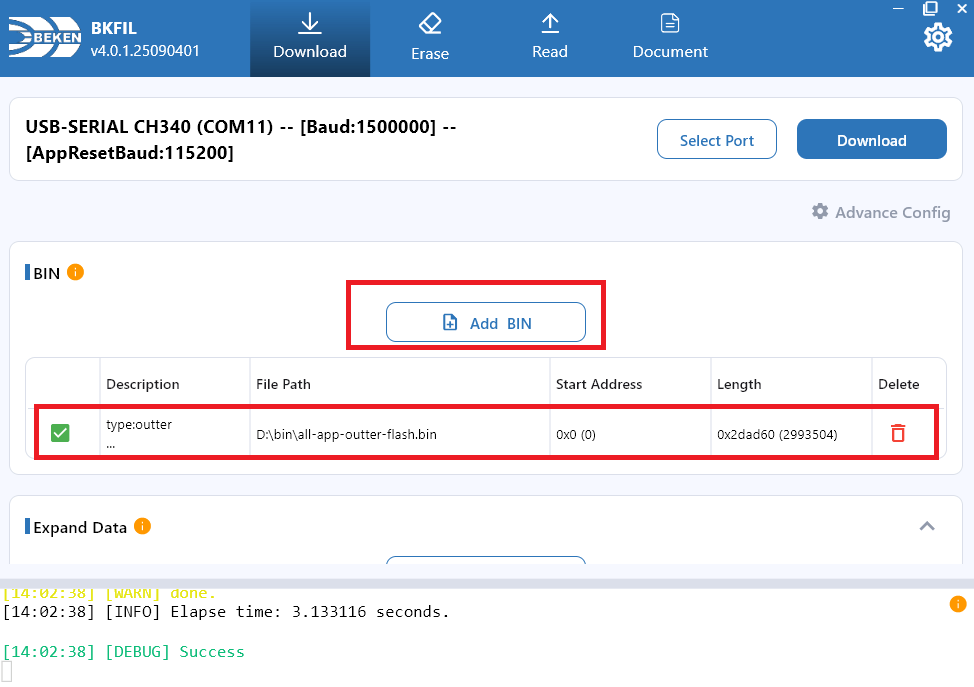Click Add BIN to add a file
974x687 pixels.
pos(486,323)
